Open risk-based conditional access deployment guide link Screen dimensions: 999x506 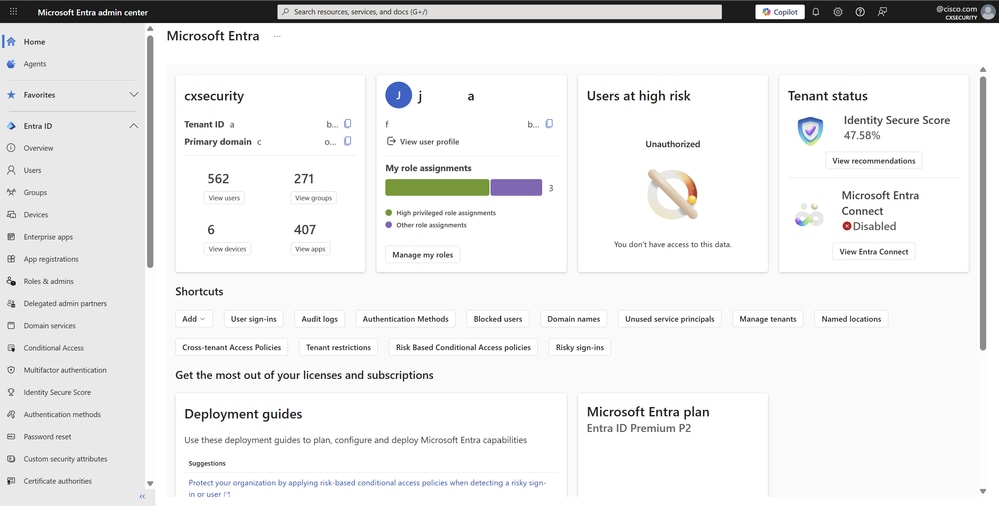367,488
